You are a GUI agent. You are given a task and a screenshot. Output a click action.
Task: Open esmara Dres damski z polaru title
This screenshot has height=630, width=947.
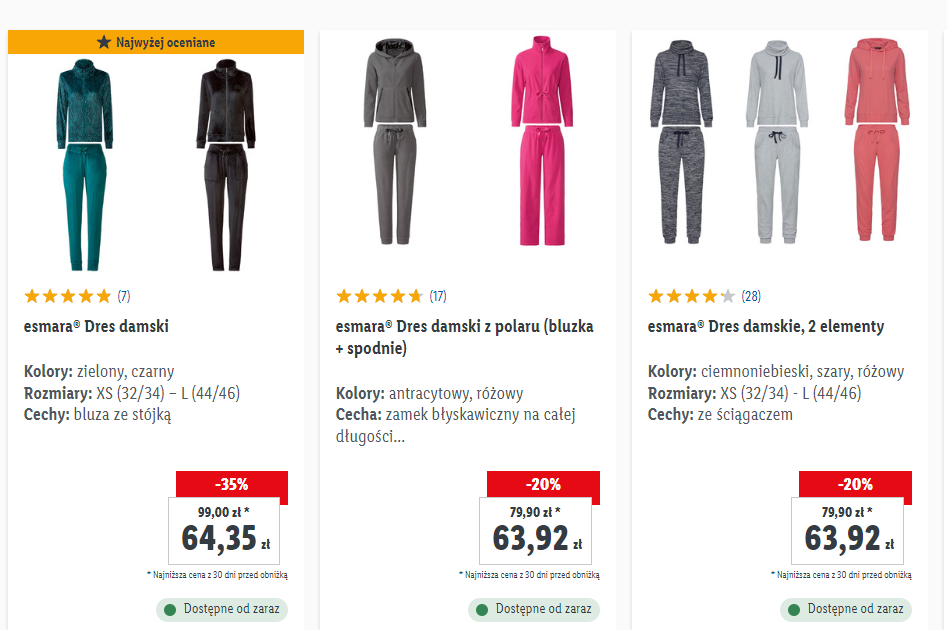pos(464,337)
